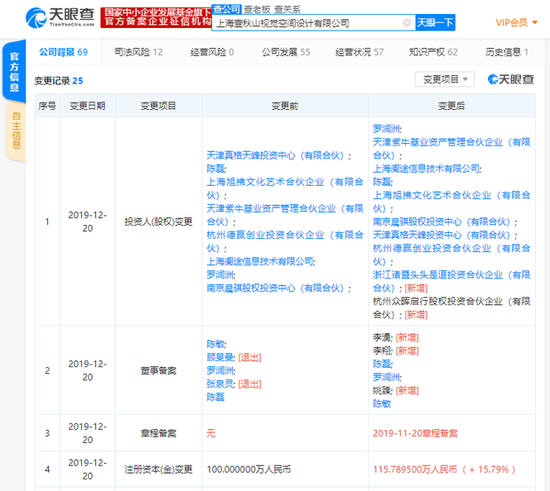Open the 司法风险 12 tab

point(139,52)
